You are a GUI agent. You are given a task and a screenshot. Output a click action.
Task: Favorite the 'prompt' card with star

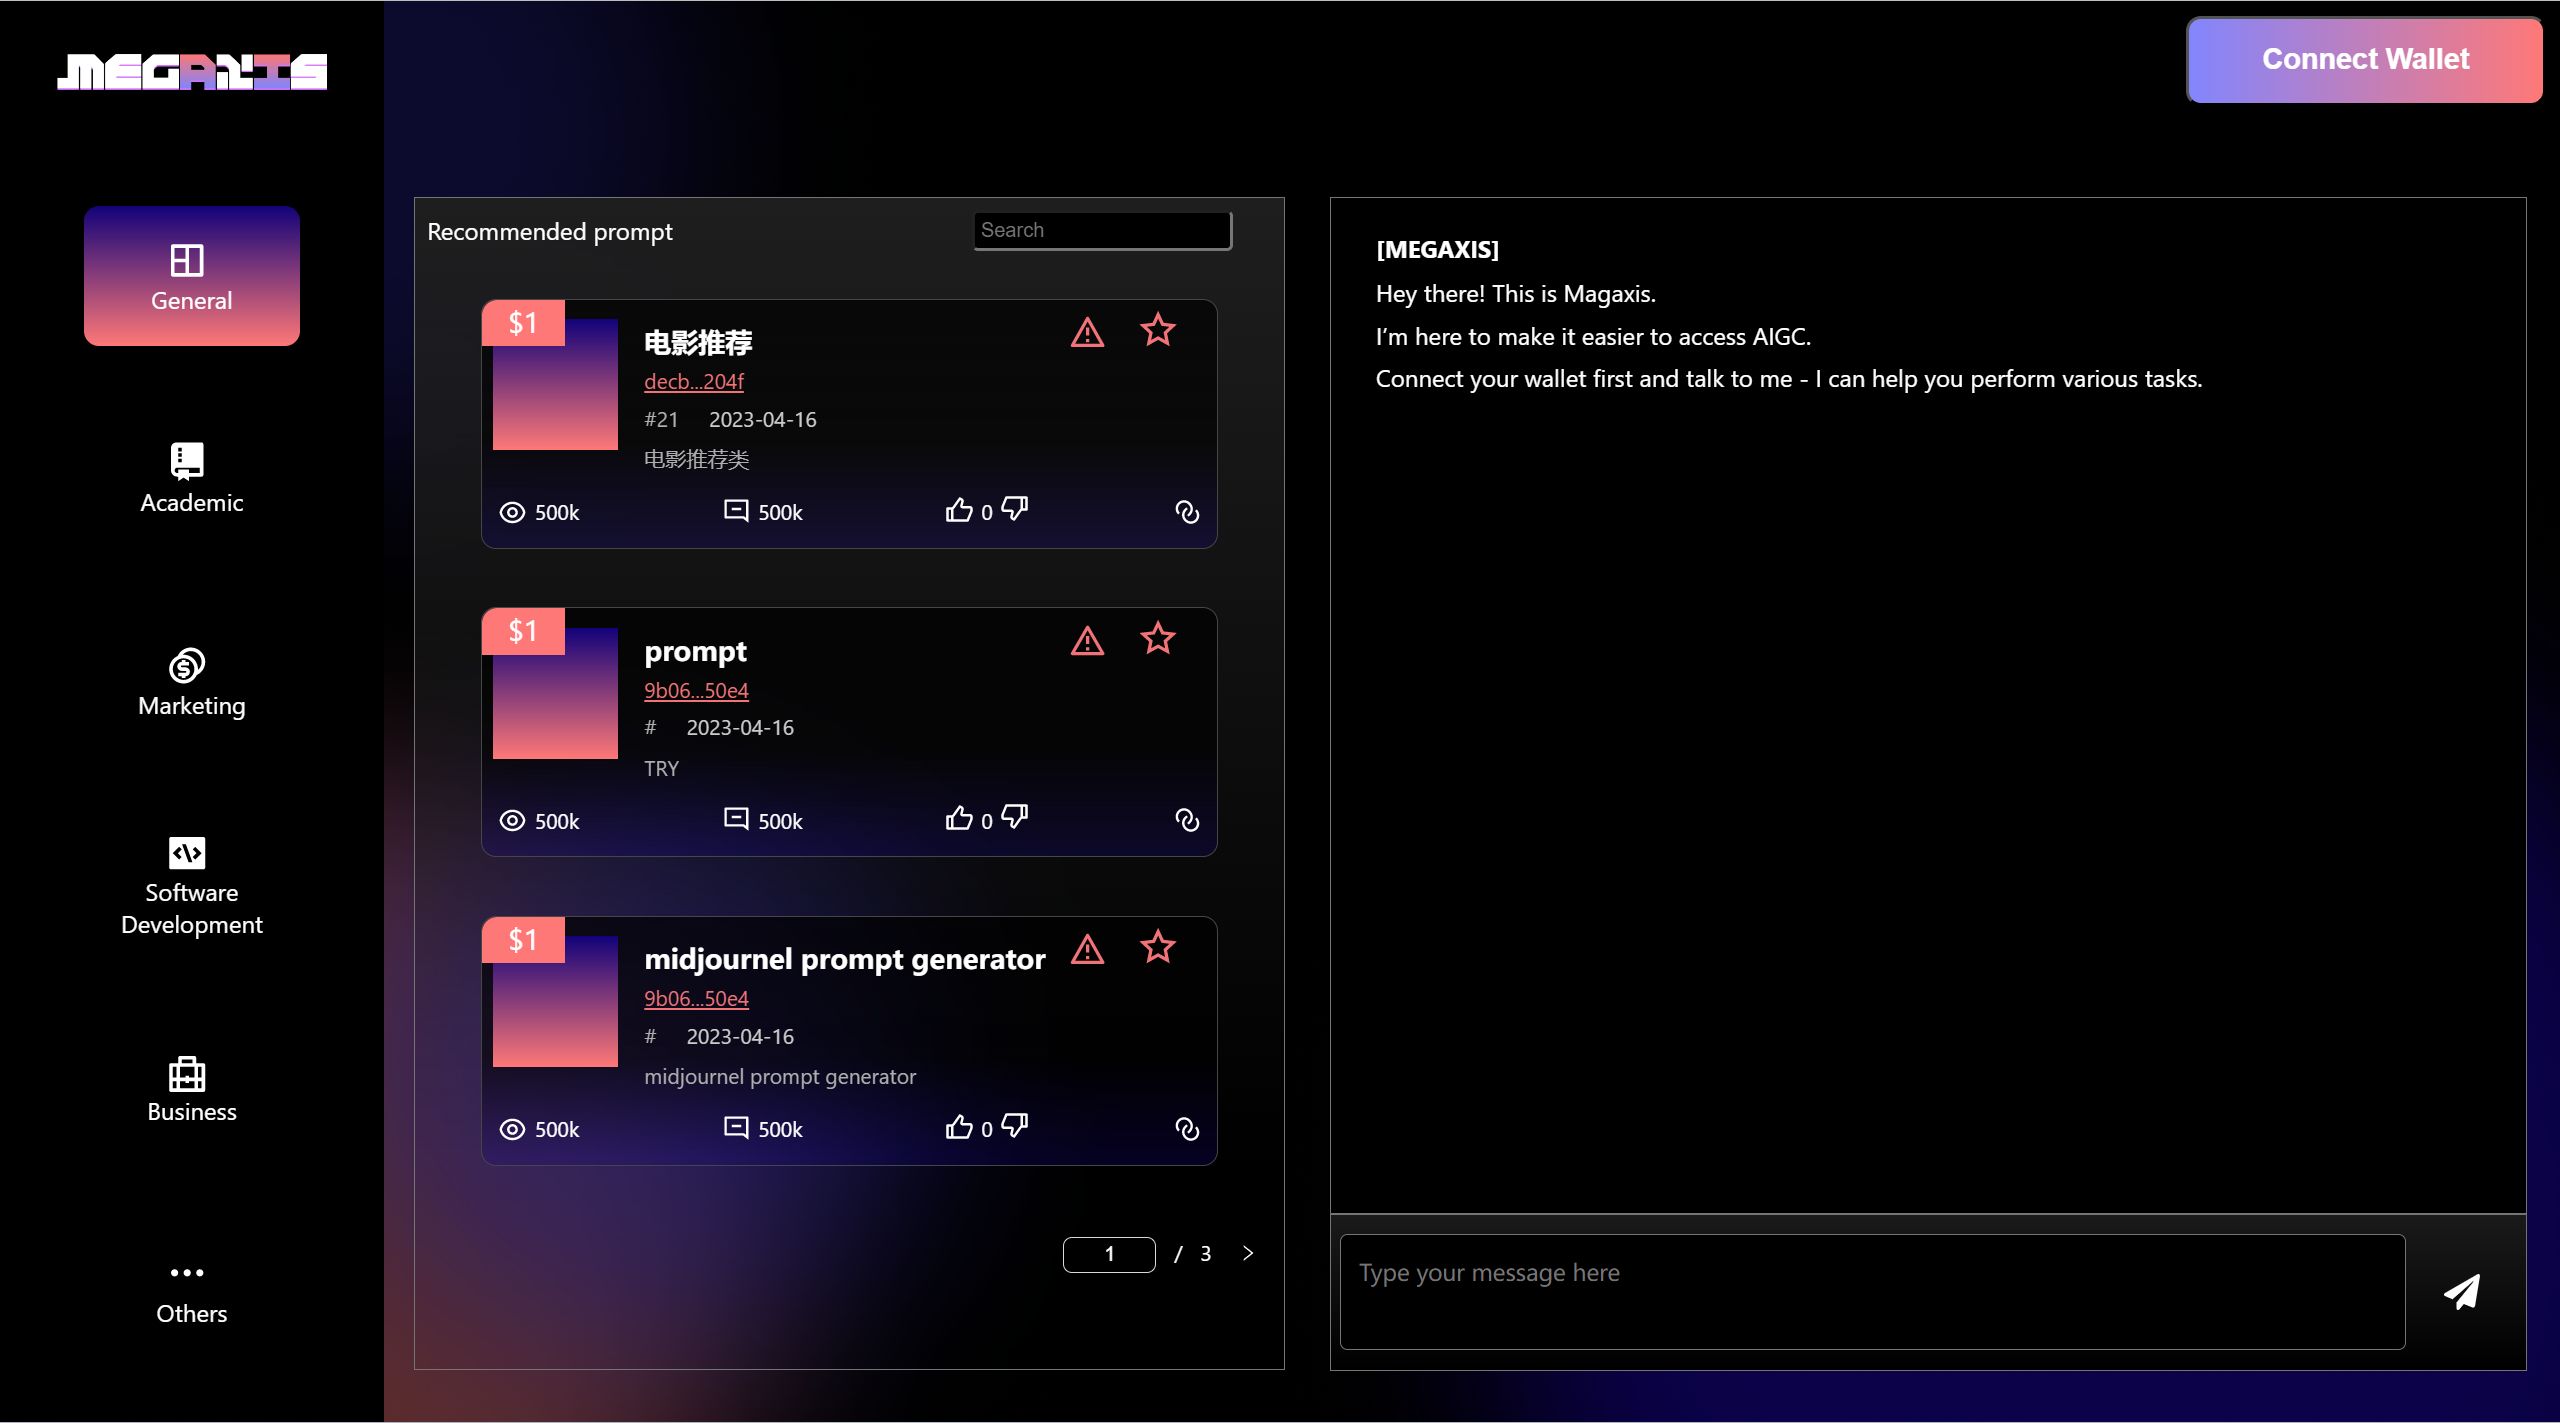pos(1158,638)
